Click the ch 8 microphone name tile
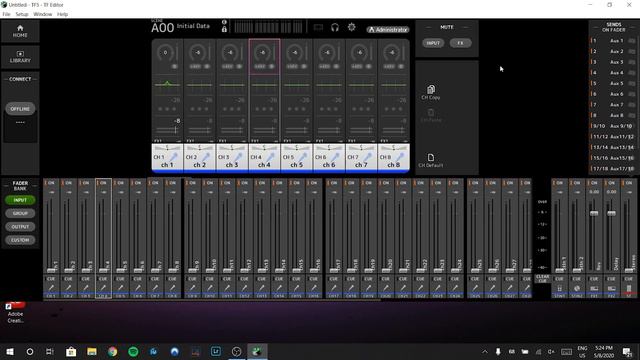The image size is (640, 360). tap(393, 158)
